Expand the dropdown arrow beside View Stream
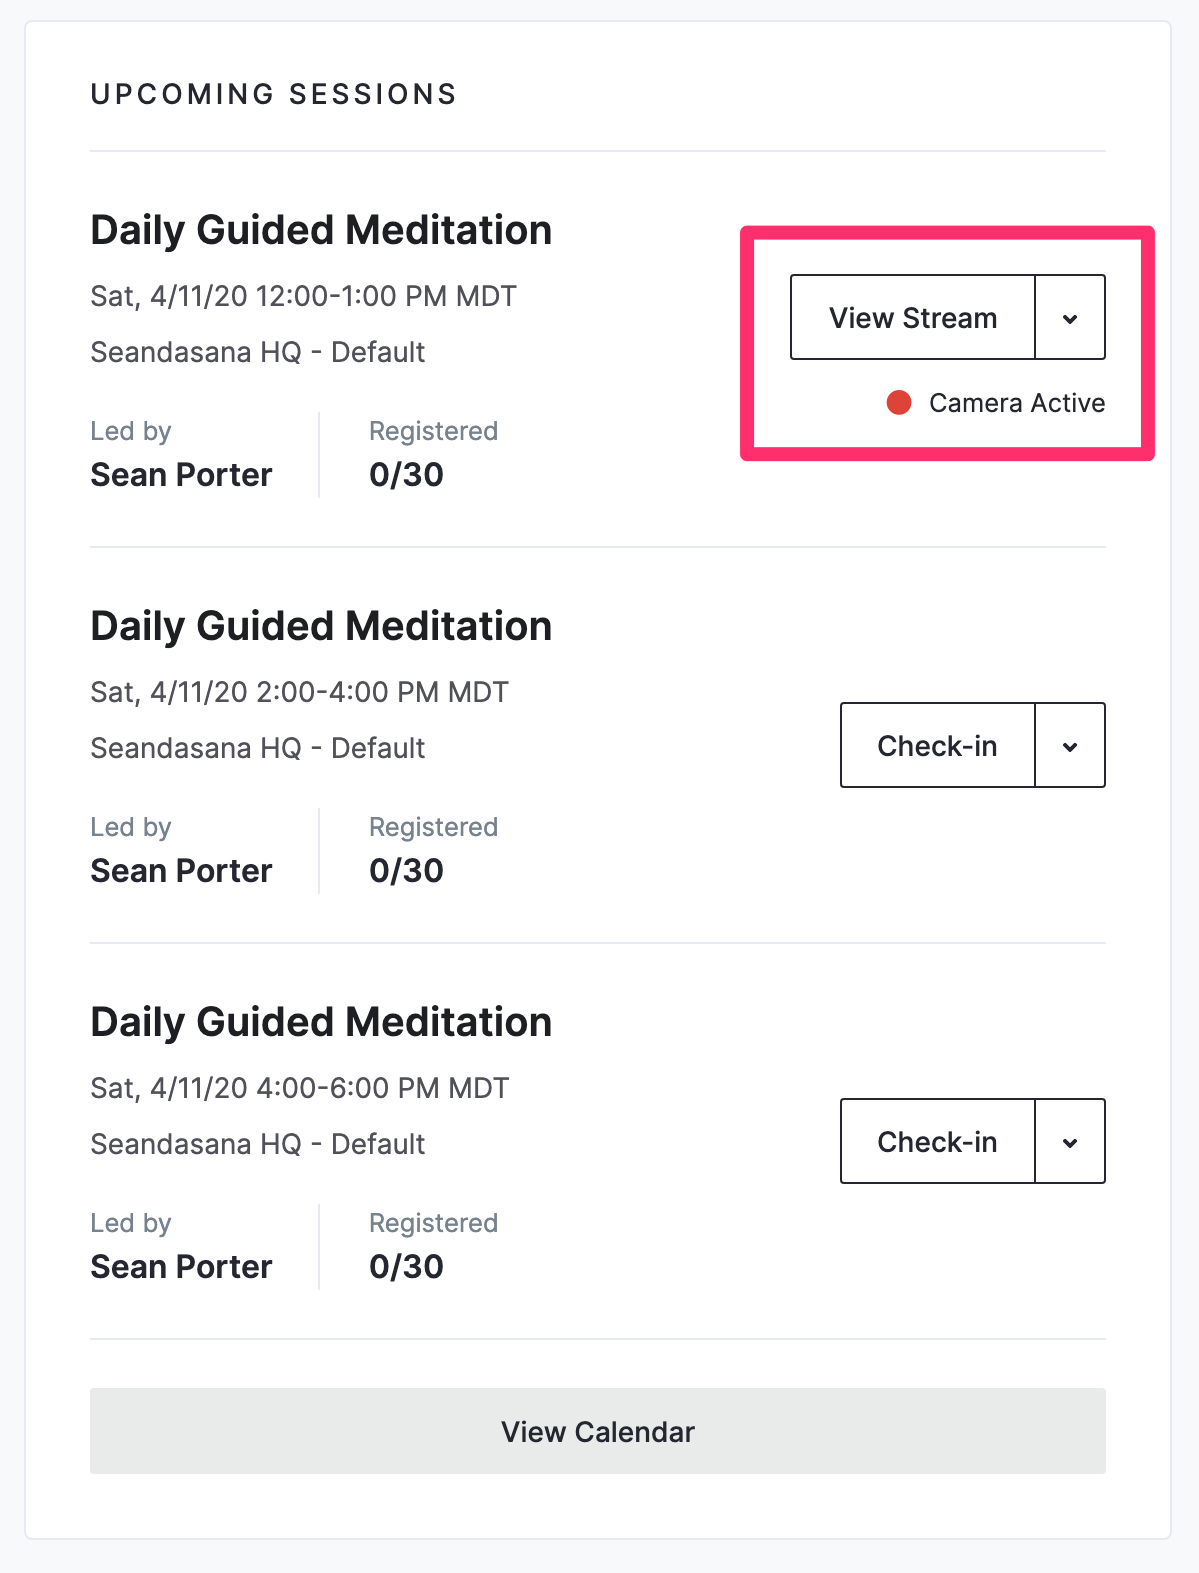The image size is (1199, 1573). (1070, 317)
